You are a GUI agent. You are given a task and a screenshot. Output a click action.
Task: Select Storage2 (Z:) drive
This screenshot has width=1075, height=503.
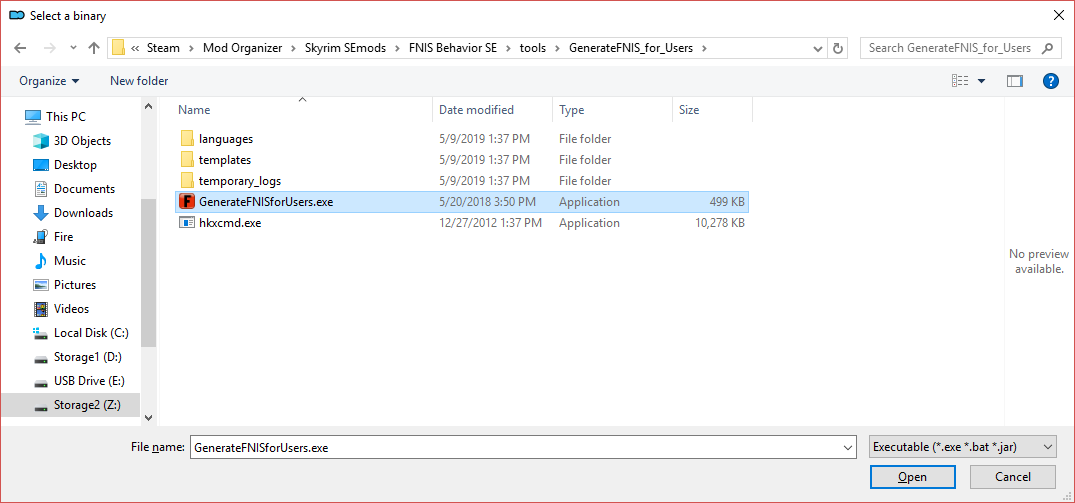click(x=70, y=404)
